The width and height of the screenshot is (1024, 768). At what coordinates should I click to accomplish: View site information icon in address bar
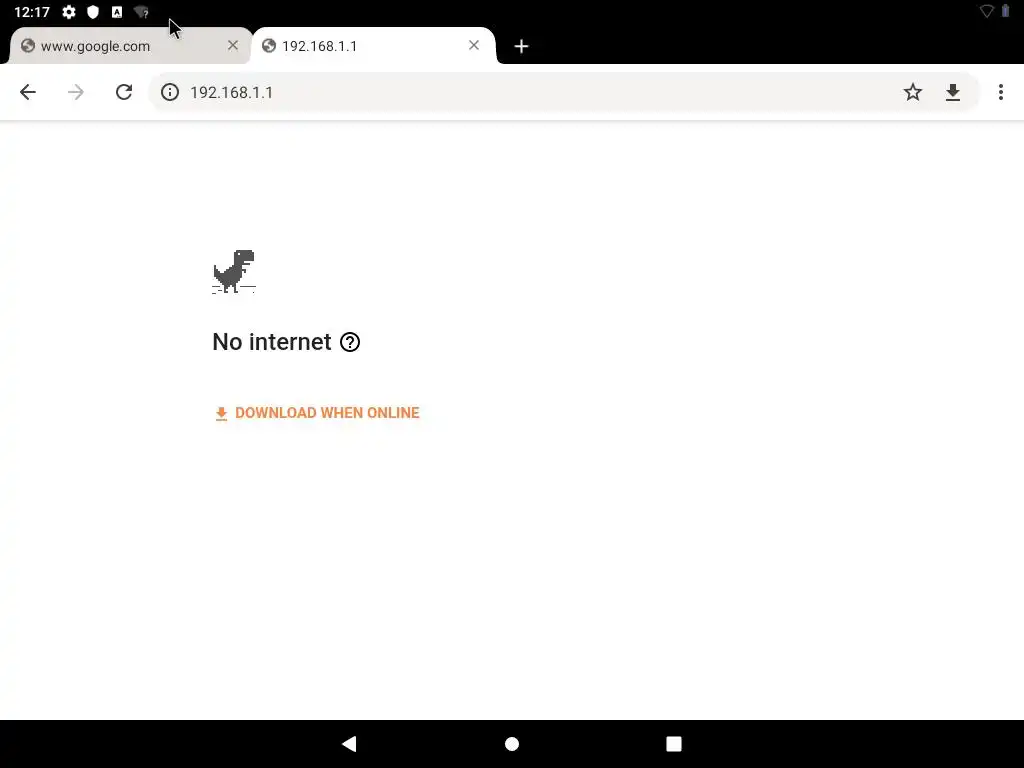170,92
